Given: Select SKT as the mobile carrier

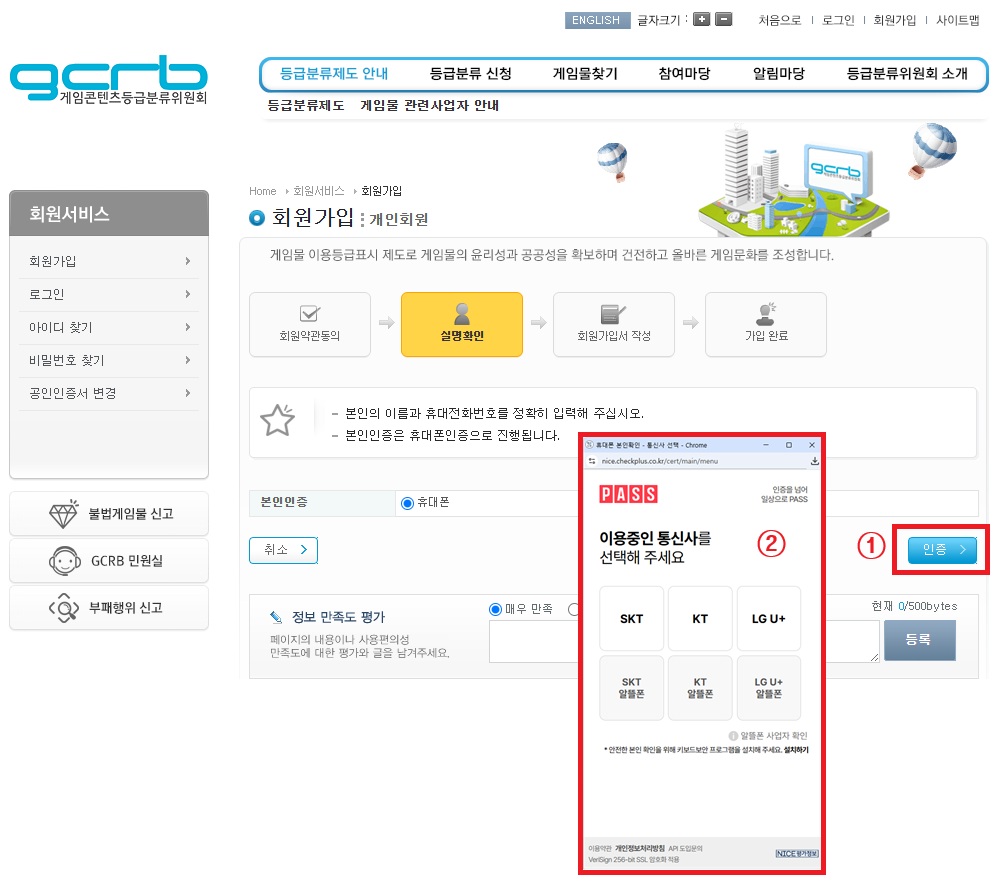Looking at the screenshot, I should [x=631, y=618].
